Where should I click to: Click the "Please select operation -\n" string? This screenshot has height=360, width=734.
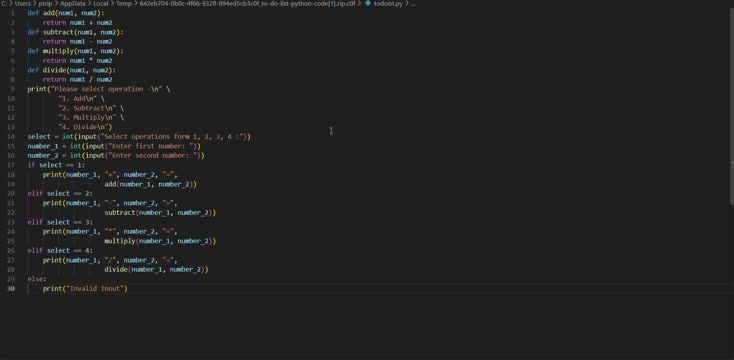coord(106,89)
